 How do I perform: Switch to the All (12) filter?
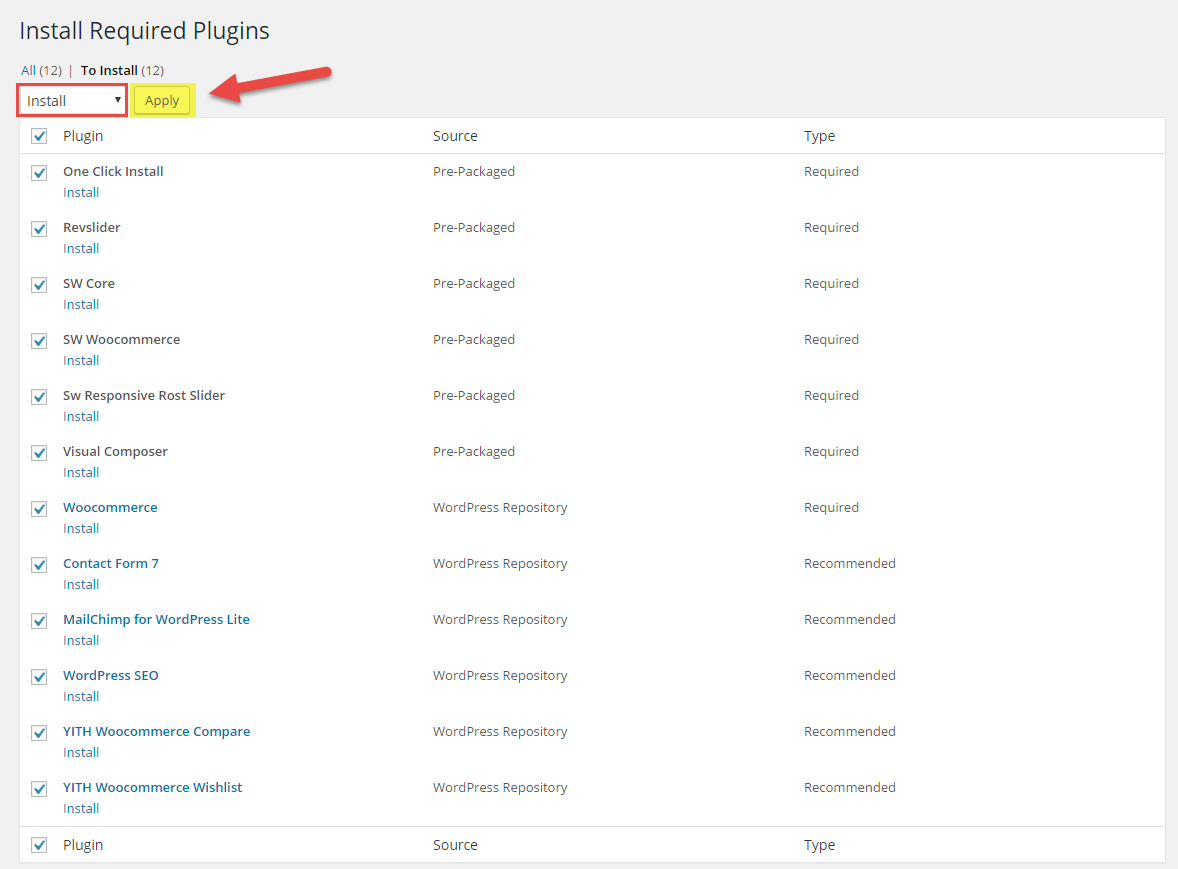(41, 71)
